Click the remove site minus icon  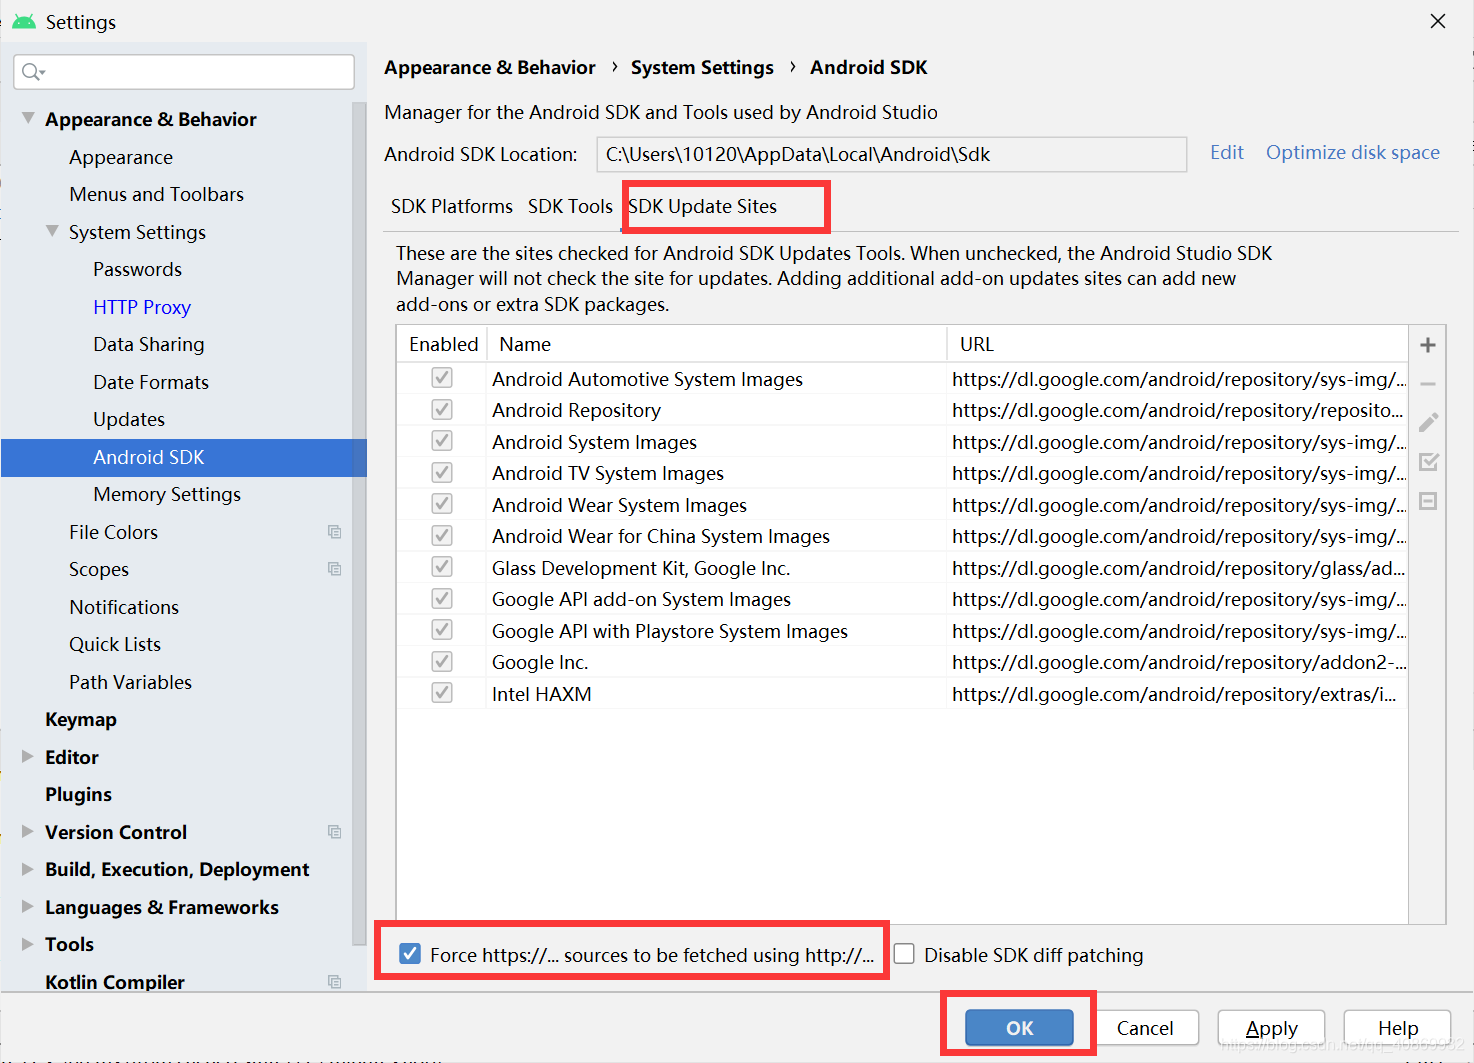click(x=1428, y=384)
